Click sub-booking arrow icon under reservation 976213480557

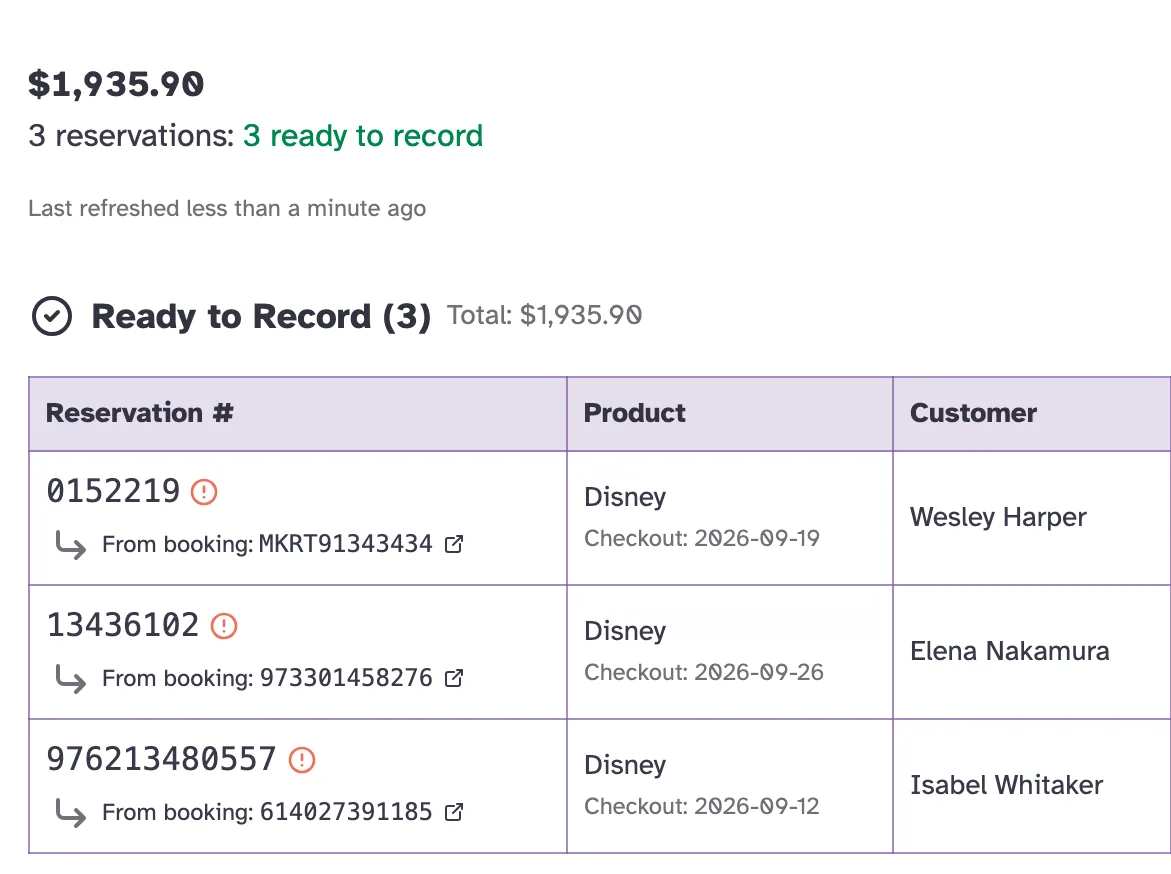pyautogui.click(x=71, y=812)
